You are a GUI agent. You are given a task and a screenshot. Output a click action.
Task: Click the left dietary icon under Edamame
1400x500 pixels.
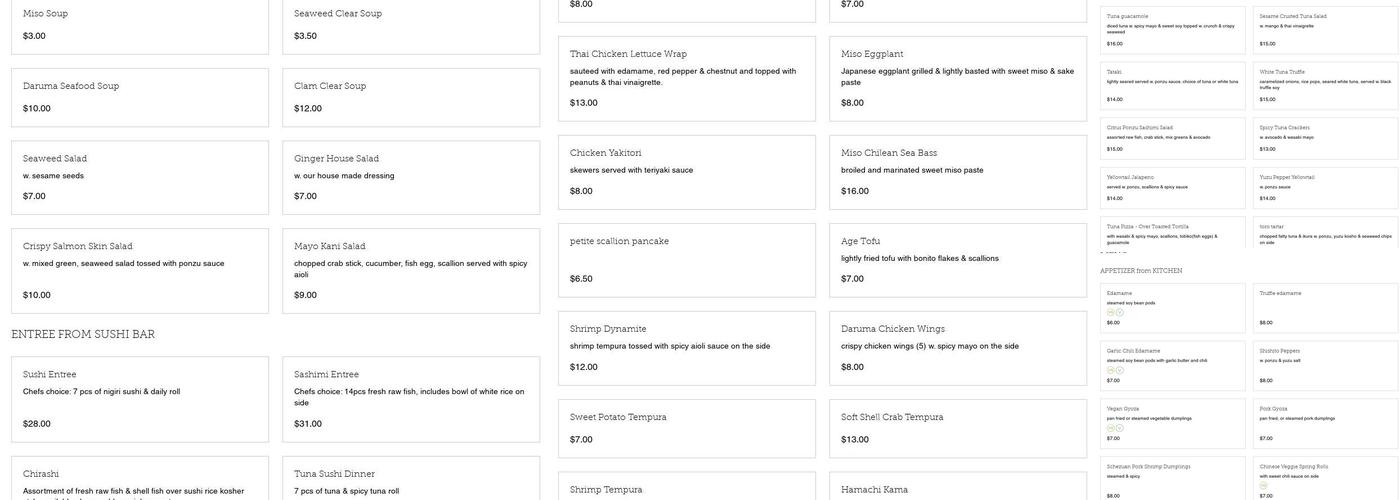(x=1110, y=312)
